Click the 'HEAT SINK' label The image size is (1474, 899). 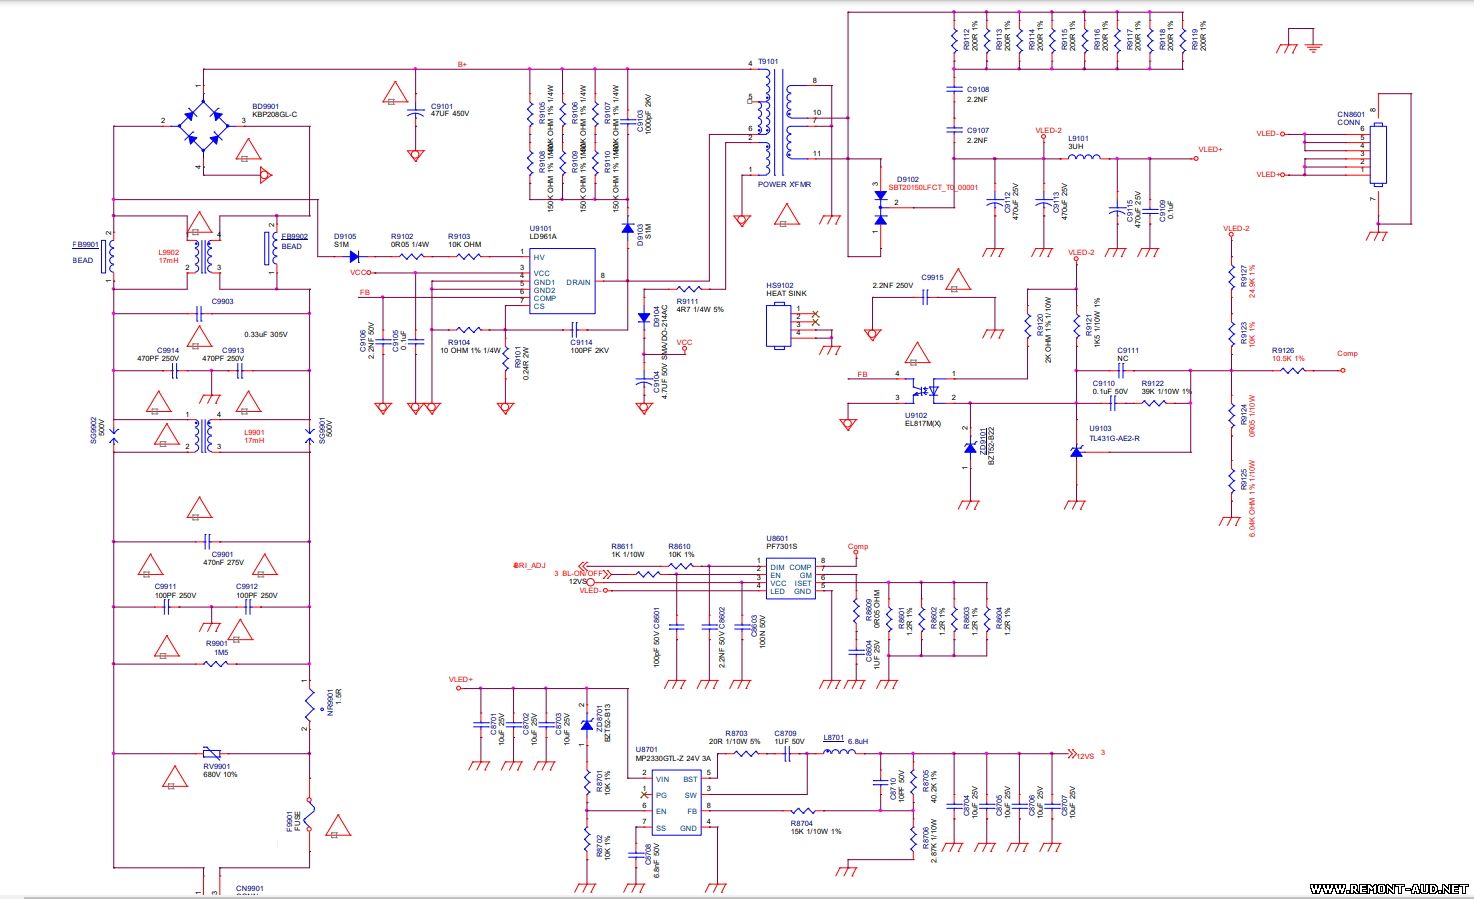point(786,293)
